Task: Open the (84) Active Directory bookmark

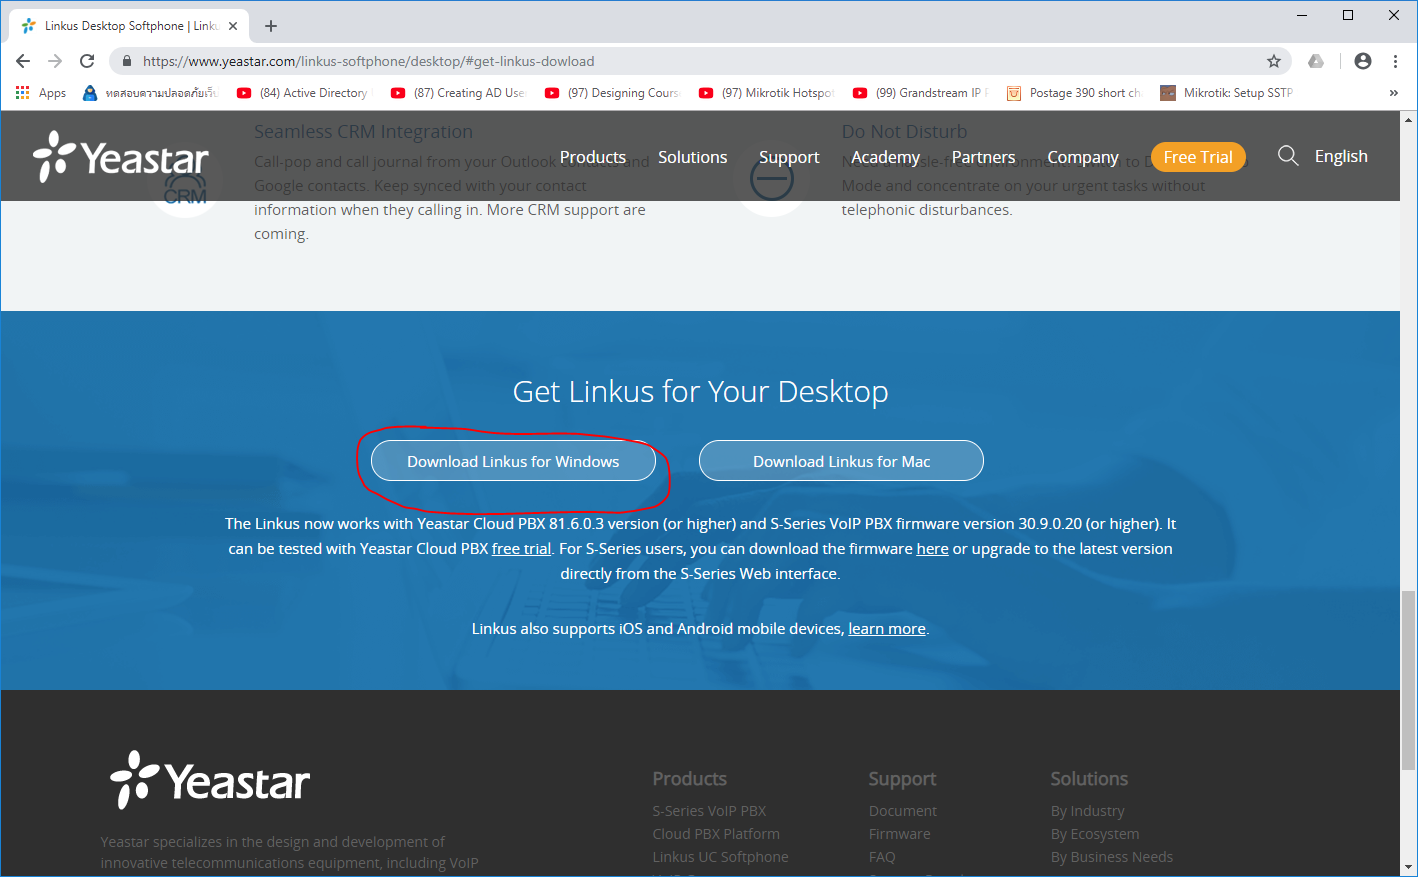Action: point(303,93)
